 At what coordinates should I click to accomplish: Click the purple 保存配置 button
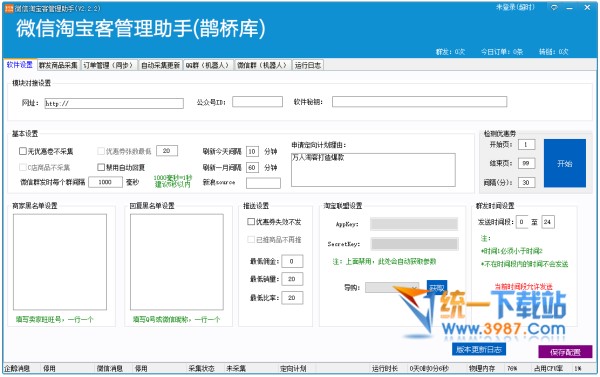click(565, 352)
